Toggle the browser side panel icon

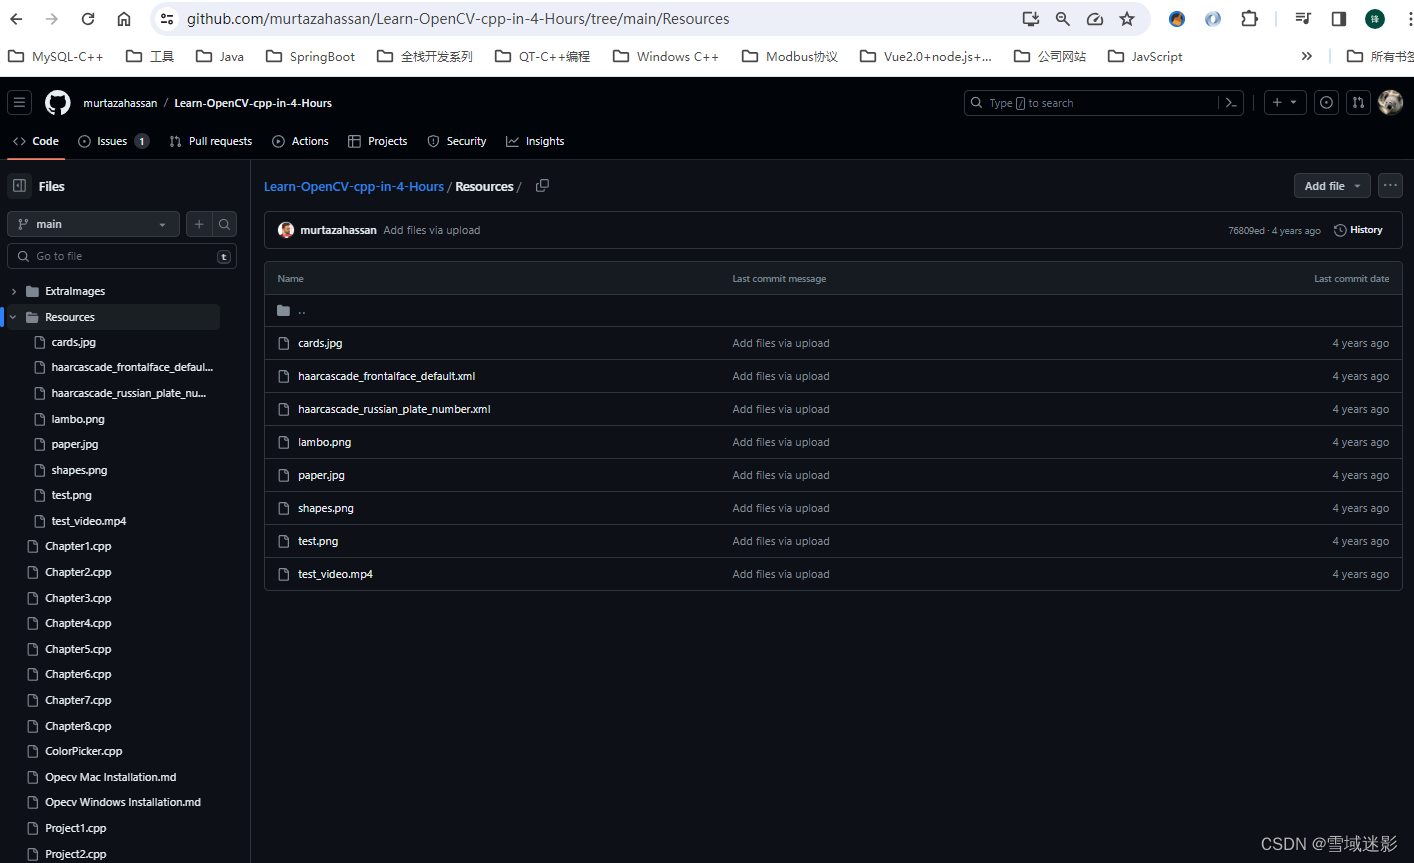pos(1339,19)
